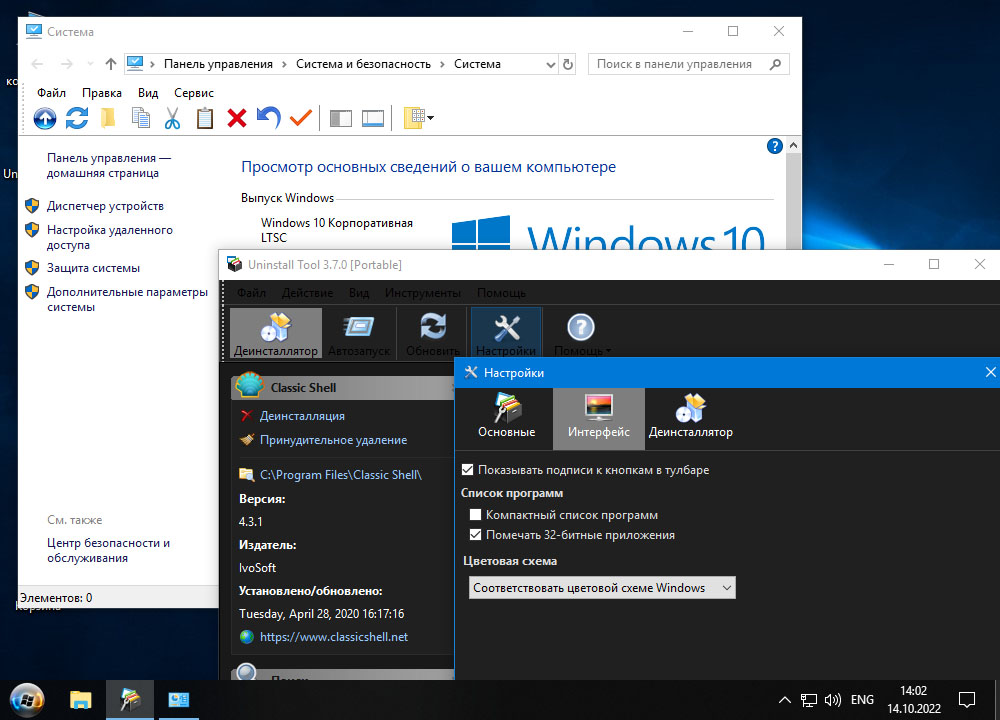Click the yellow folder icon in the Система toolbar
The width and height of the screenshot is (1000, 720).
108,118
